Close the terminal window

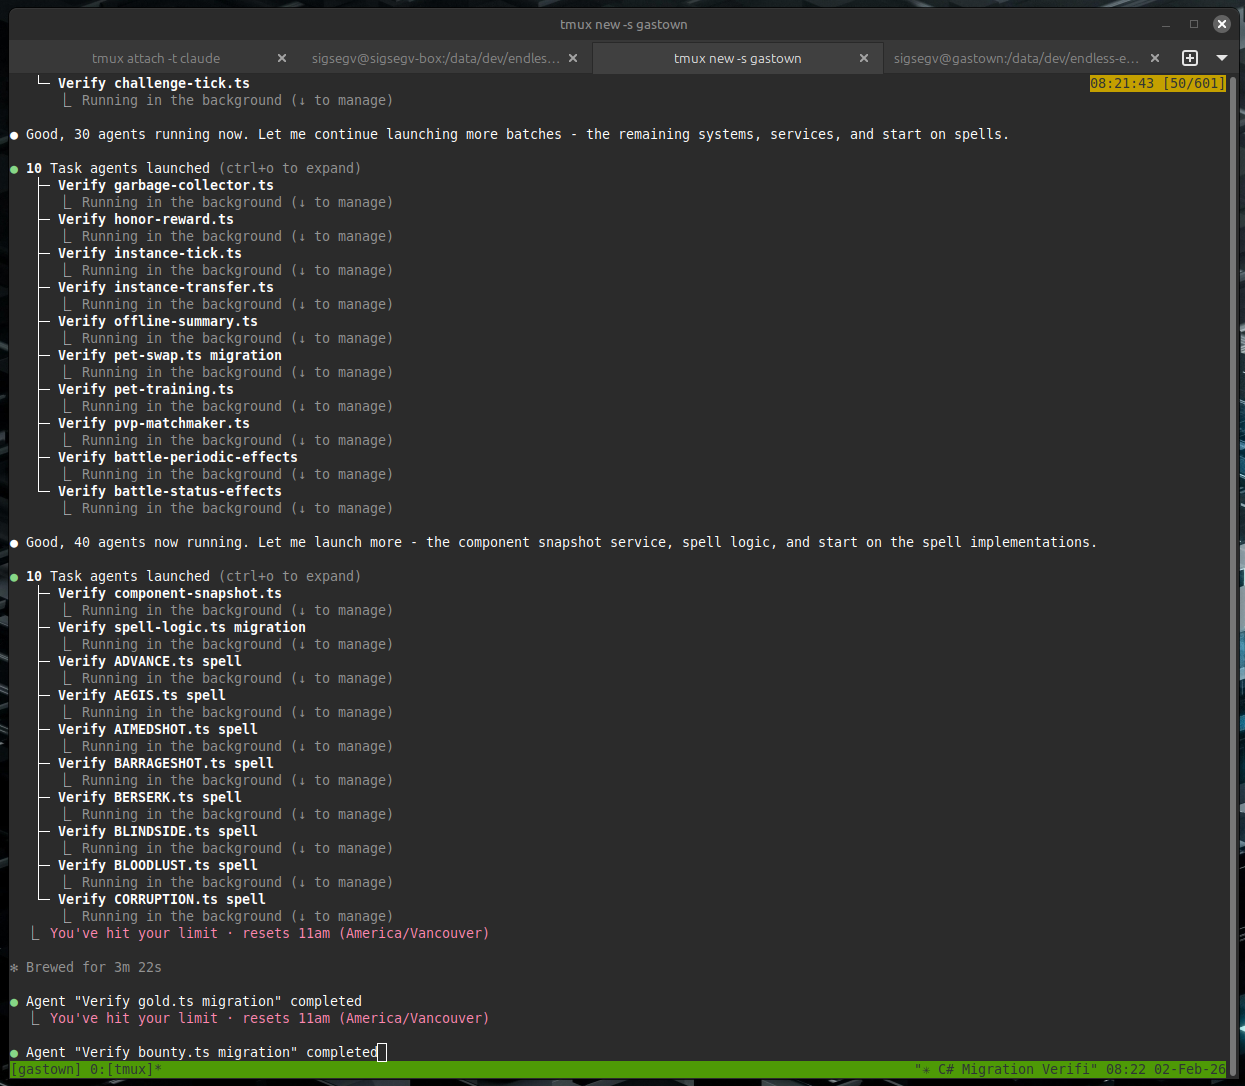[x=1222, y=24]
